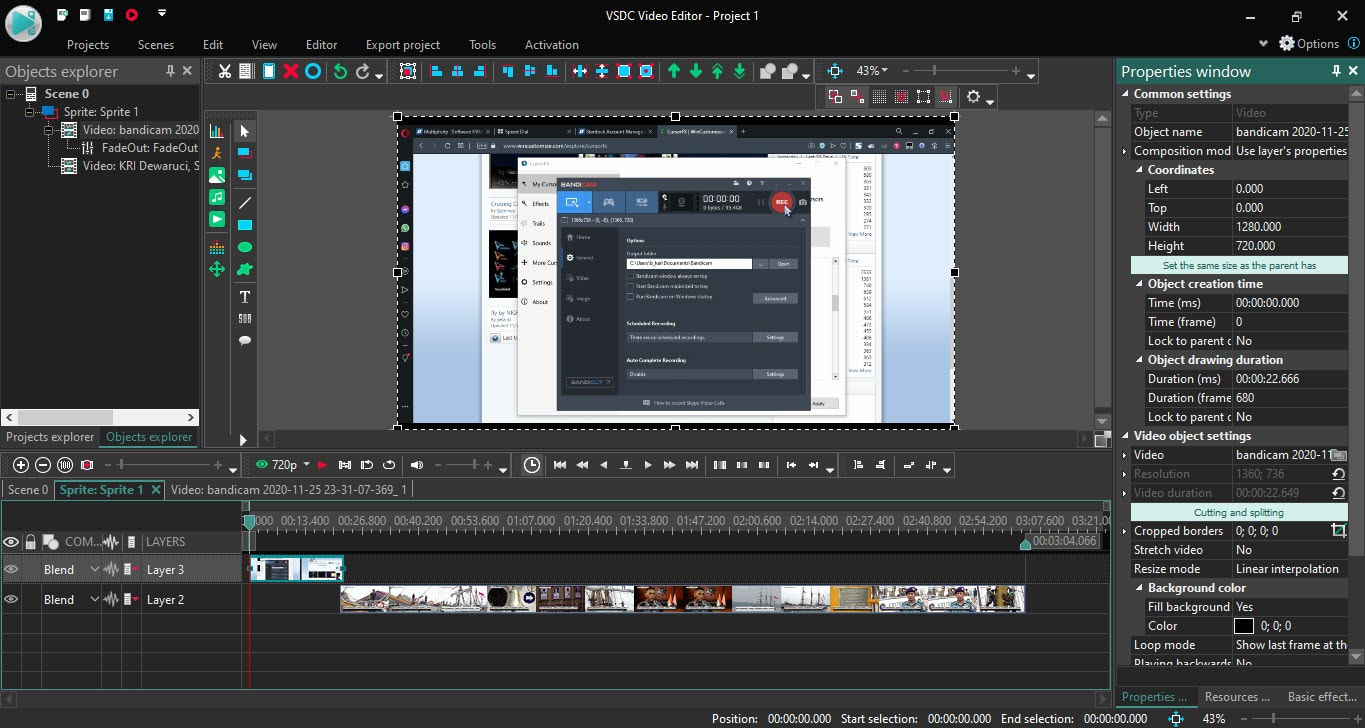Toggle the lock icon in timeline header
The width and height of the screenshot is (1365, 728).
(x=31, y=542)
